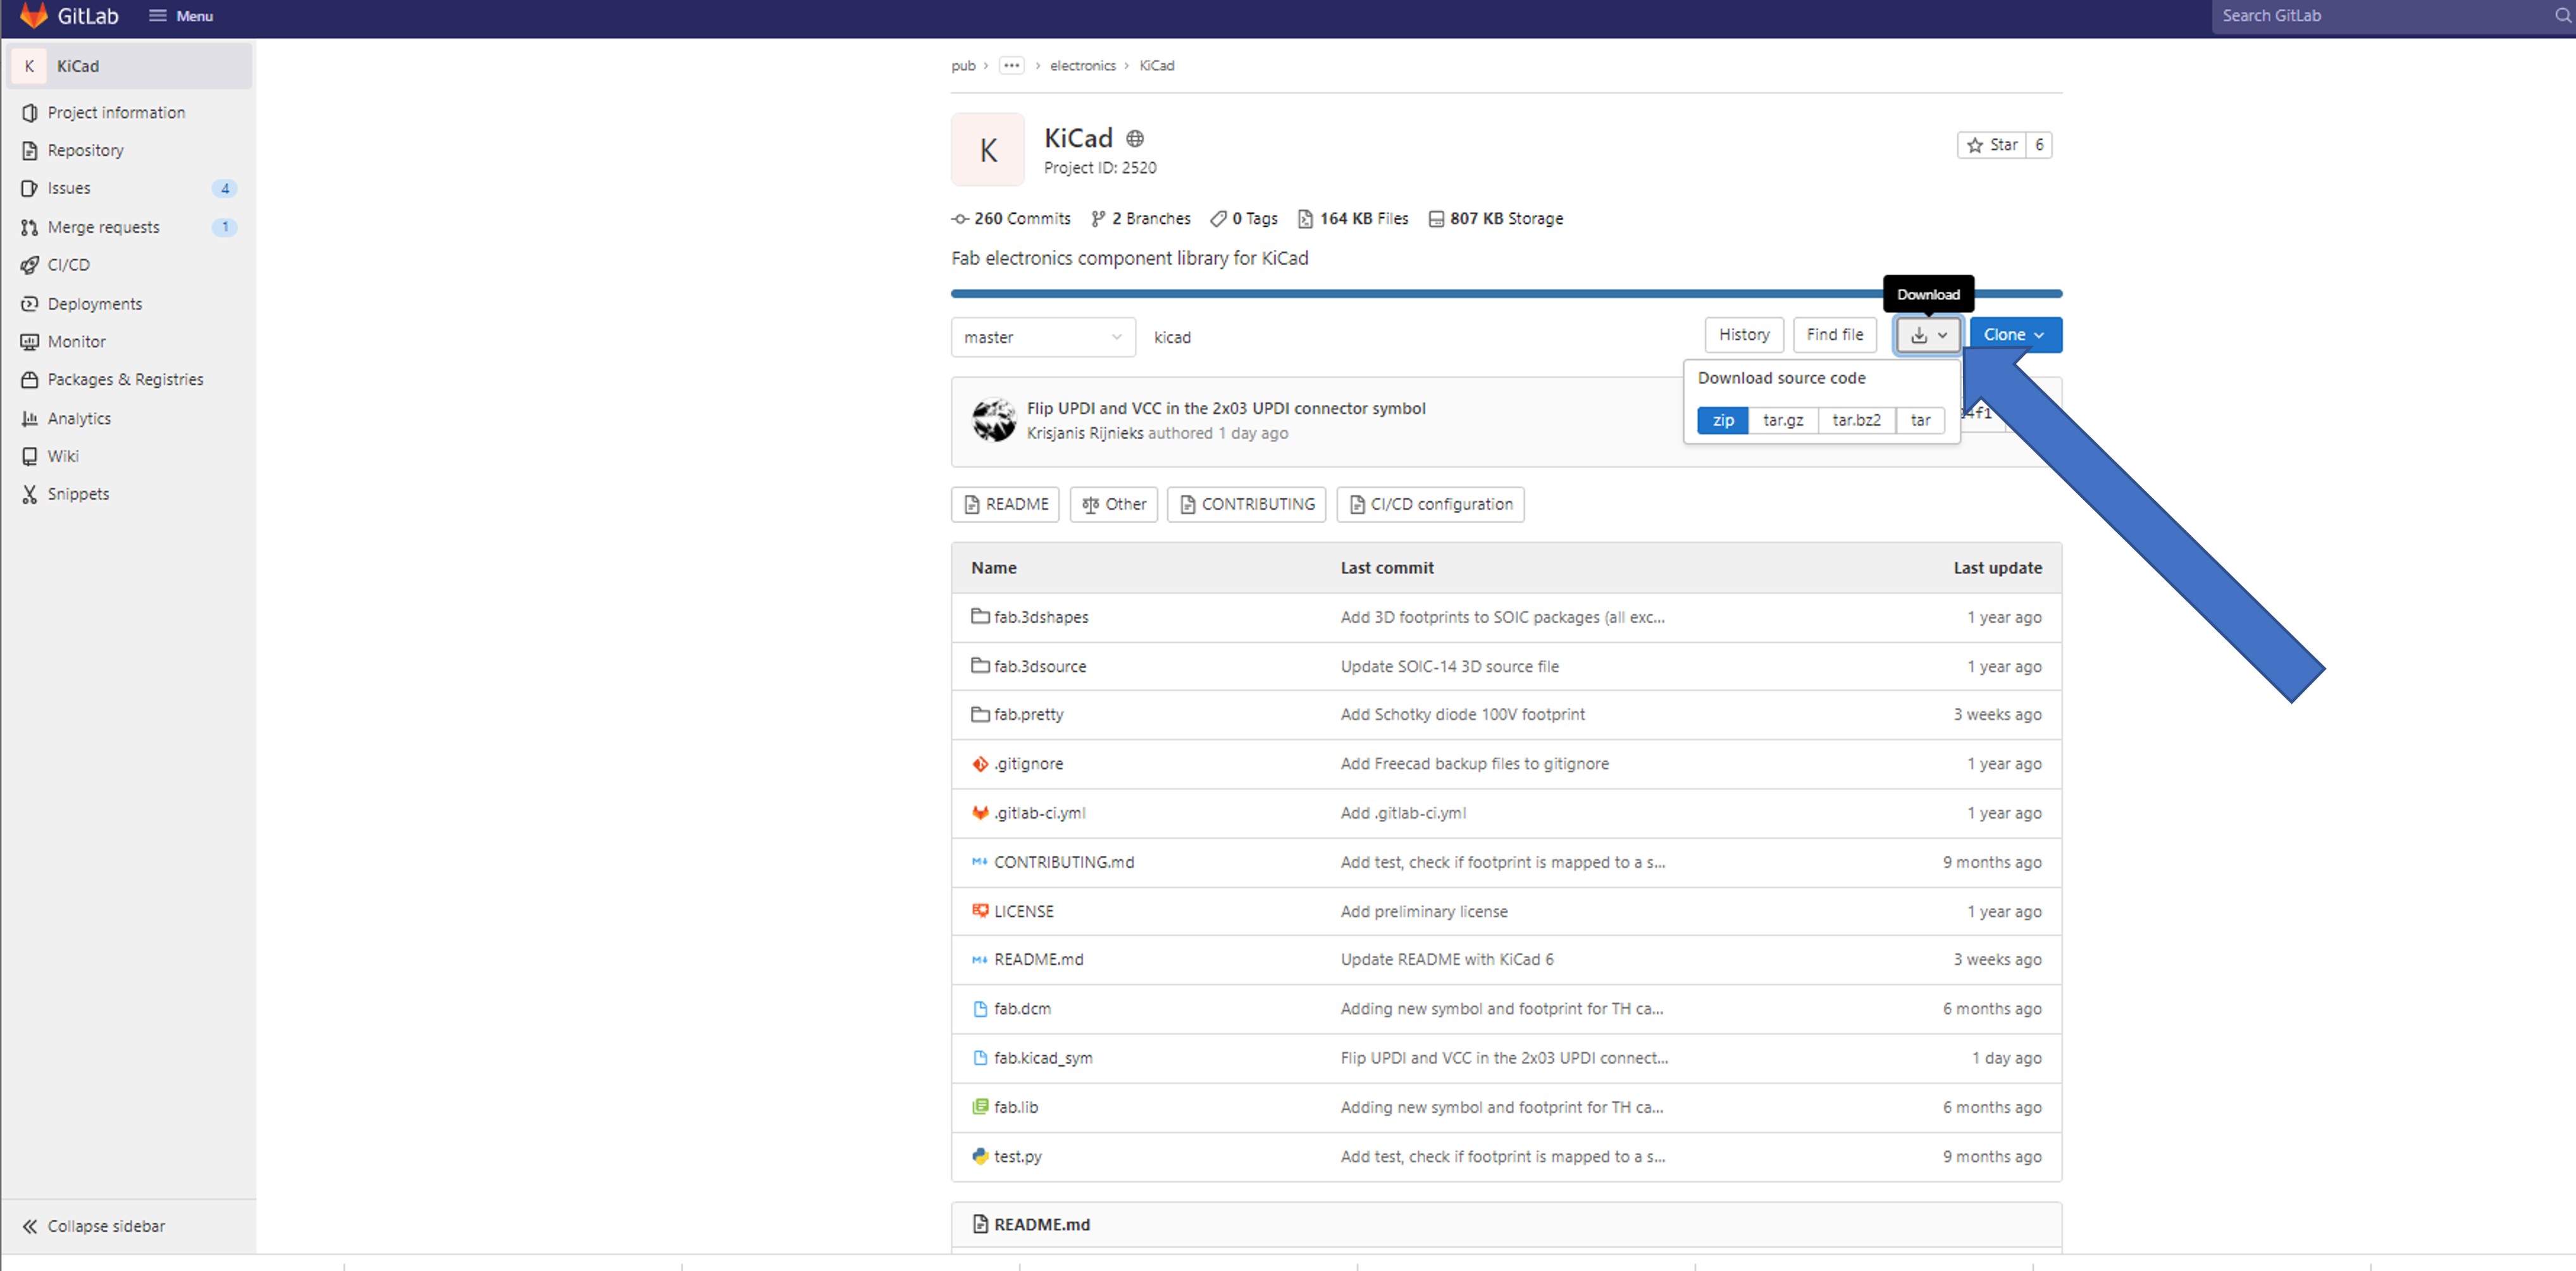
Task: Go to Repository section
Action: 85,150
